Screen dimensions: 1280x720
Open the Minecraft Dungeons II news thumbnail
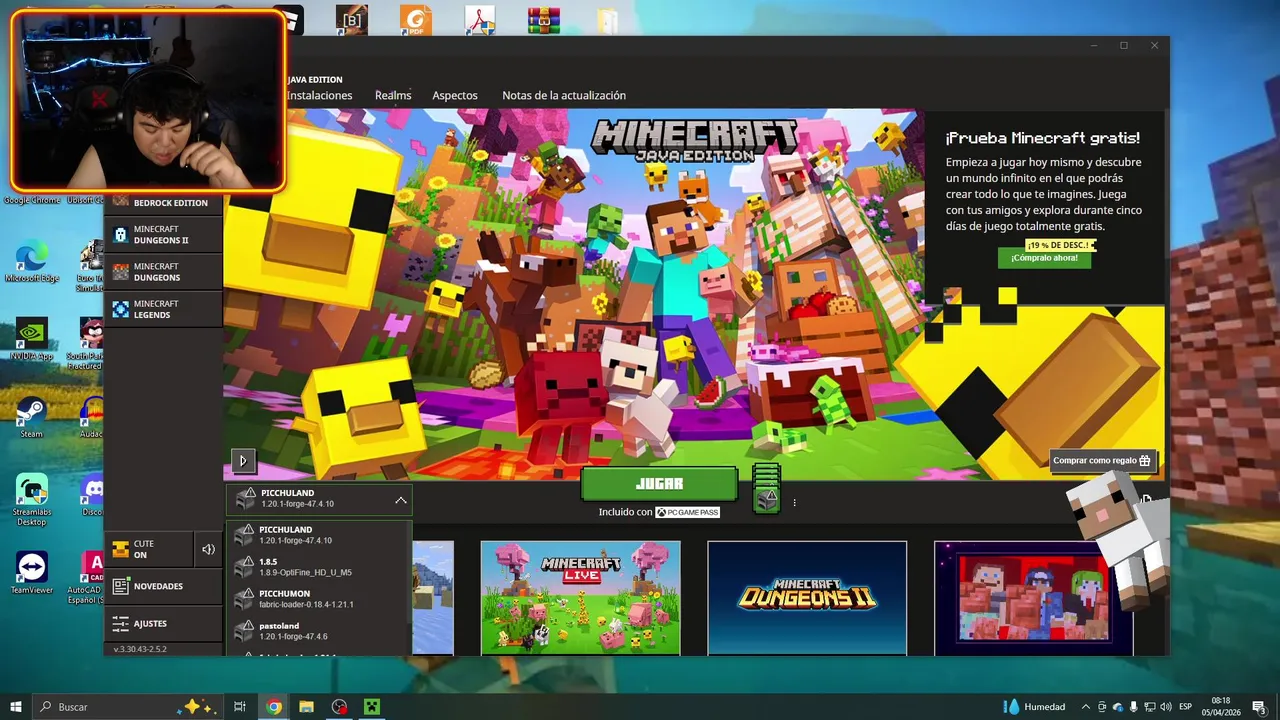pyautogui.click(x=807, y=598)
